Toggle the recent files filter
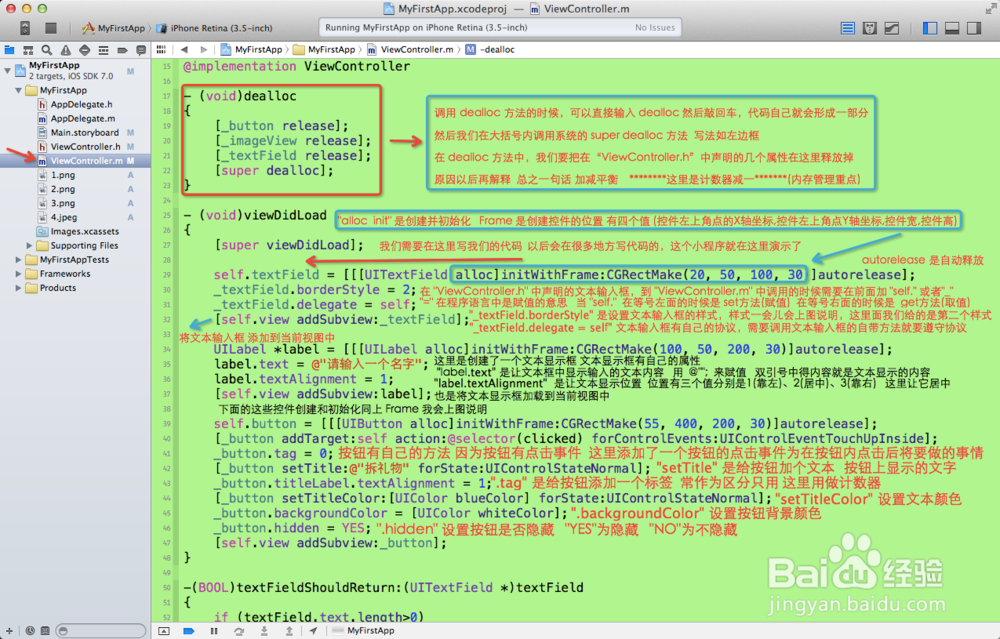The image size is (1000, 639). (x=30, y=631)
